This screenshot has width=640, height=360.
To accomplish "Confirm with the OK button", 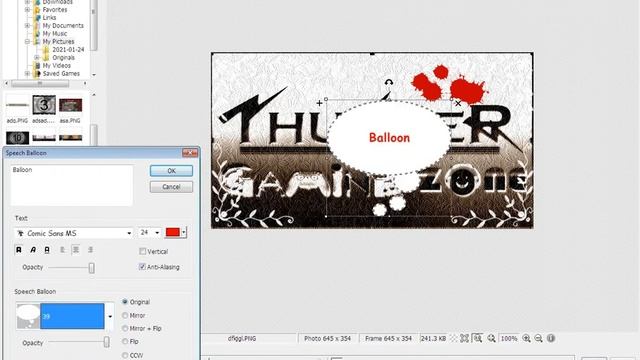I will click(171, 171).
